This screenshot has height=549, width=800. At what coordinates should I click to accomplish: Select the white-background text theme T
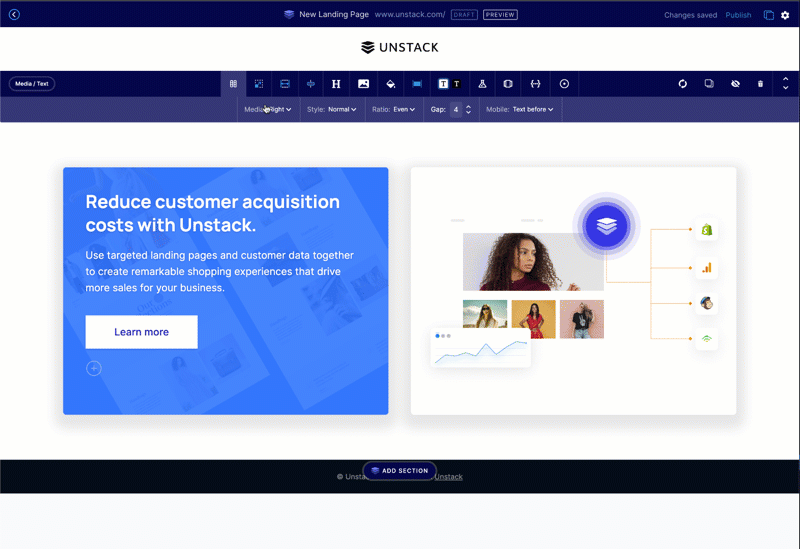tap(443, 84)
